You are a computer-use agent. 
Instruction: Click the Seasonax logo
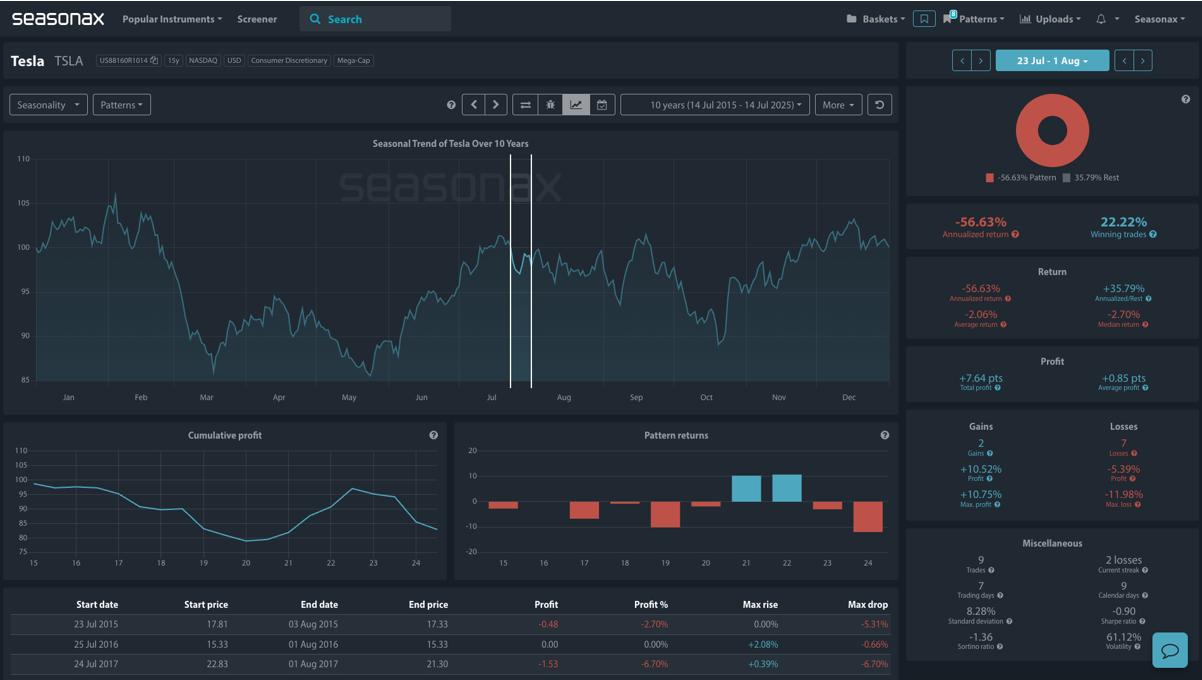[x=58, y=19]
